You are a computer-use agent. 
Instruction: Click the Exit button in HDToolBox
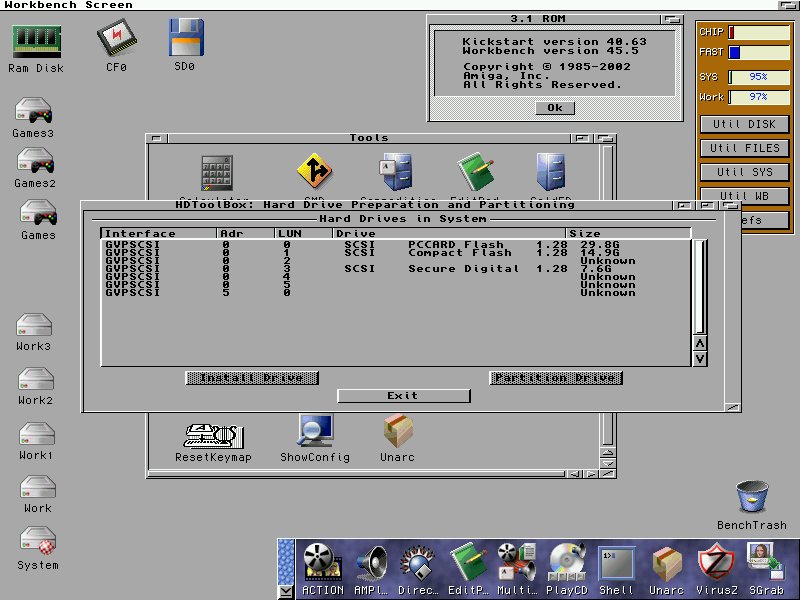point(404,396)
